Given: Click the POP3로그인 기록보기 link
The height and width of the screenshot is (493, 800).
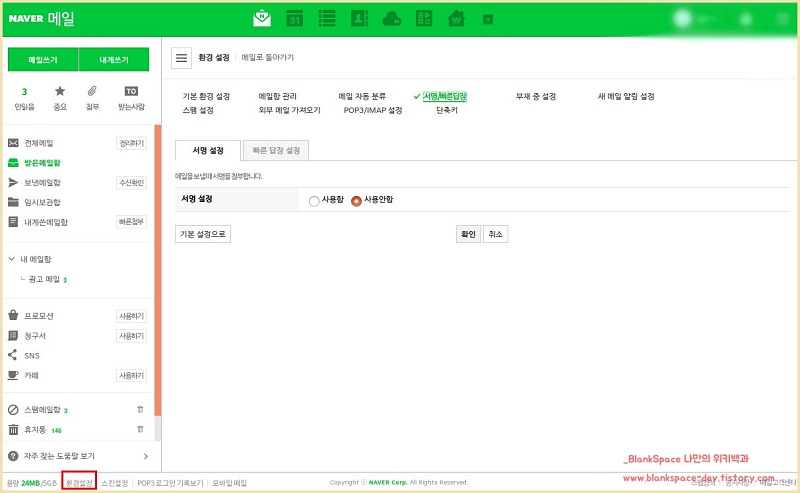Looking at the screenshot, I should pos(170,483).
